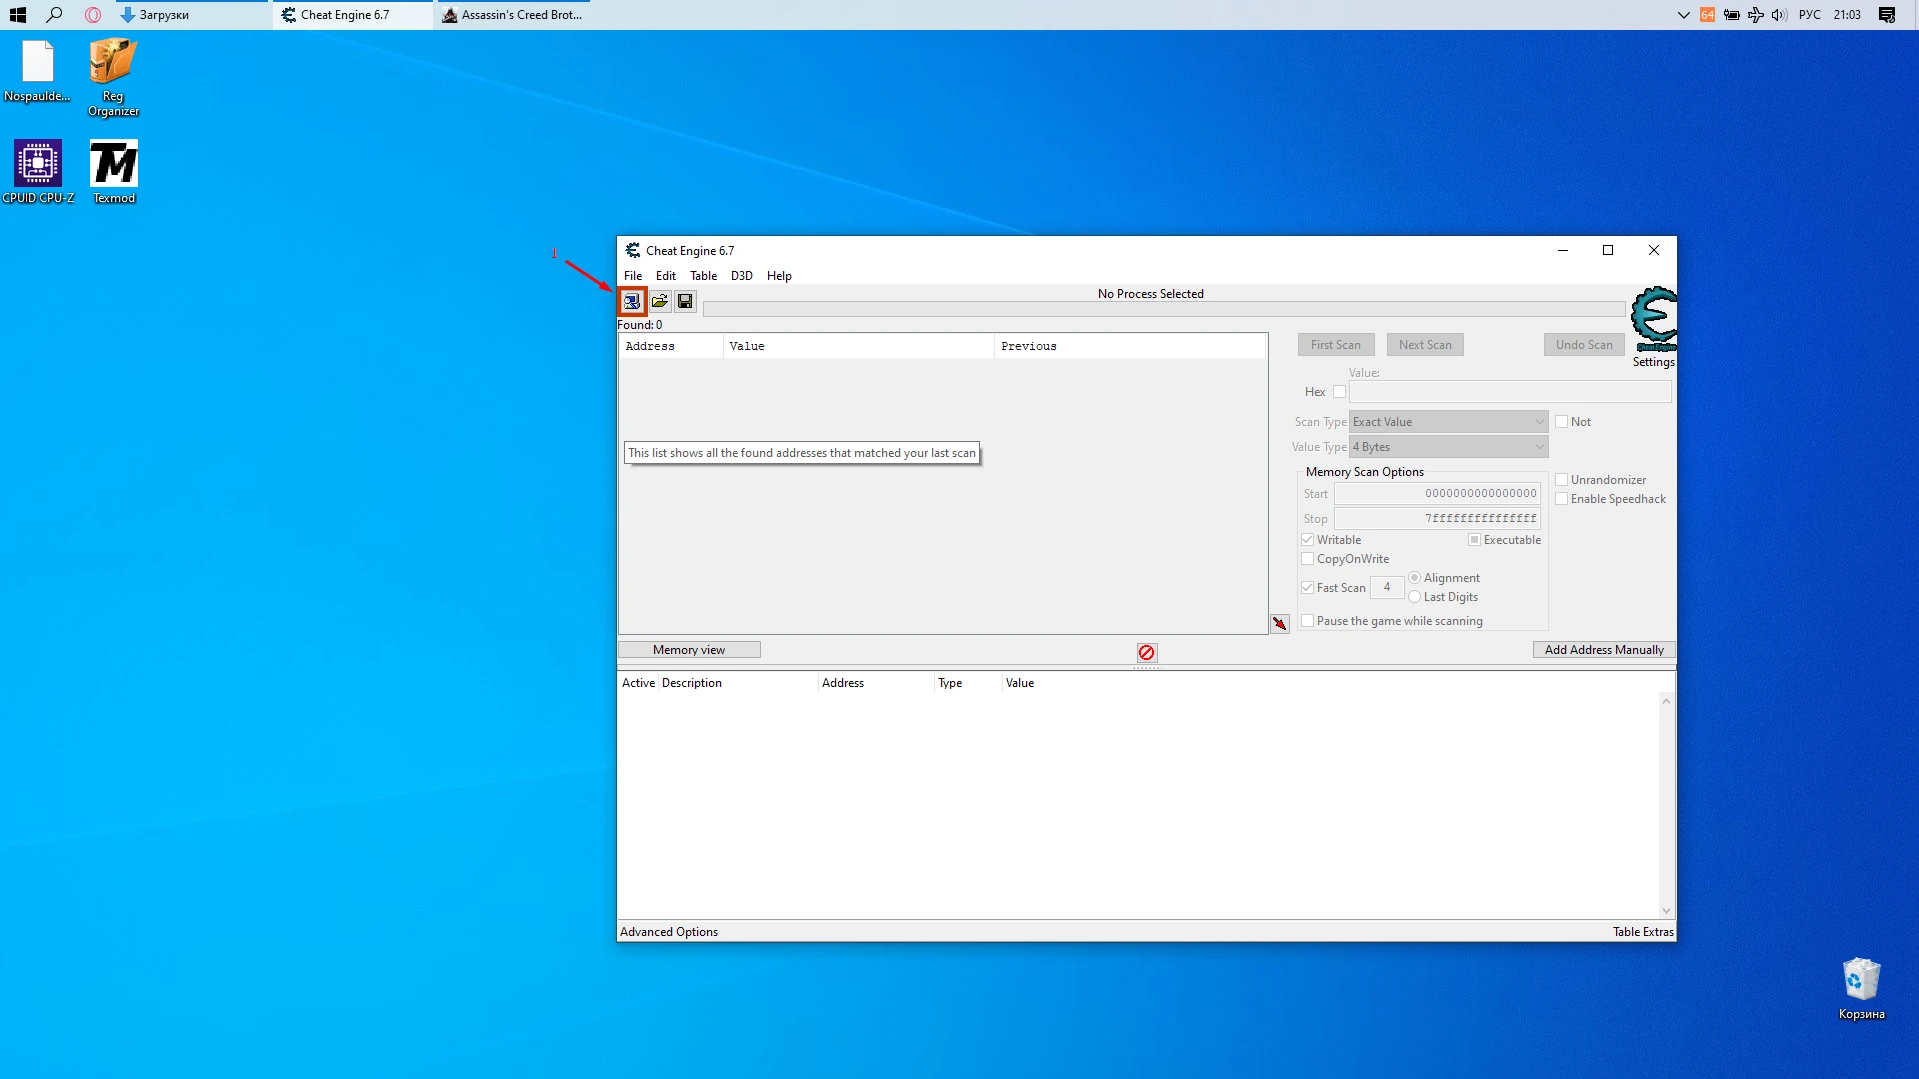Click the address list vertical scrollbar

(1666, 805)
